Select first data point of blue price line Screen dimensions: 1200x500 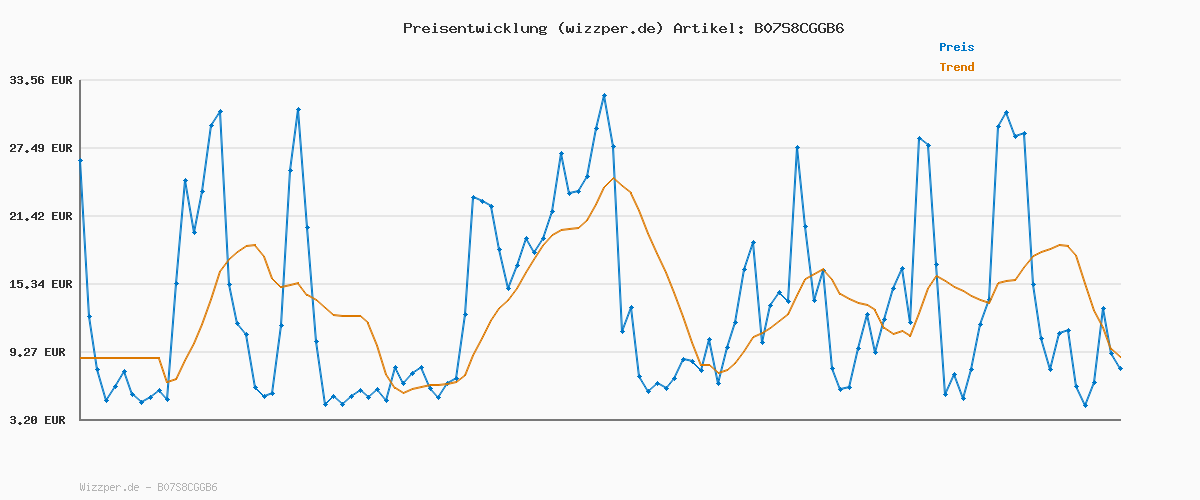[x=80, y=160]
